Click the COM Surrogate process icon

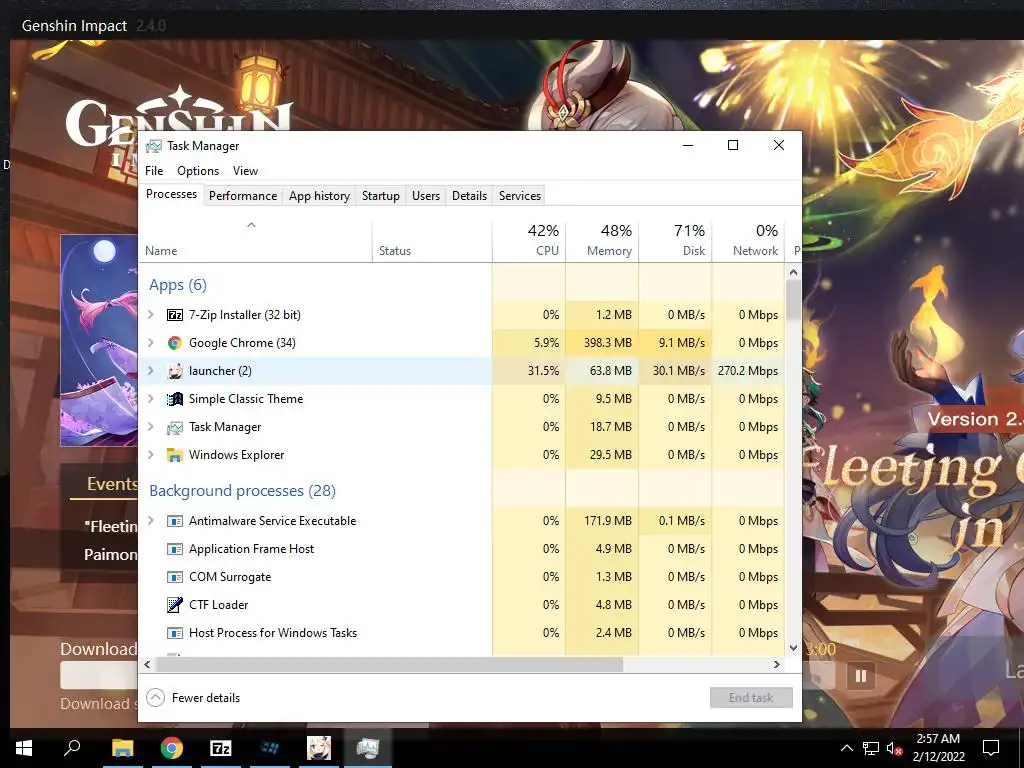coord(174,577)
